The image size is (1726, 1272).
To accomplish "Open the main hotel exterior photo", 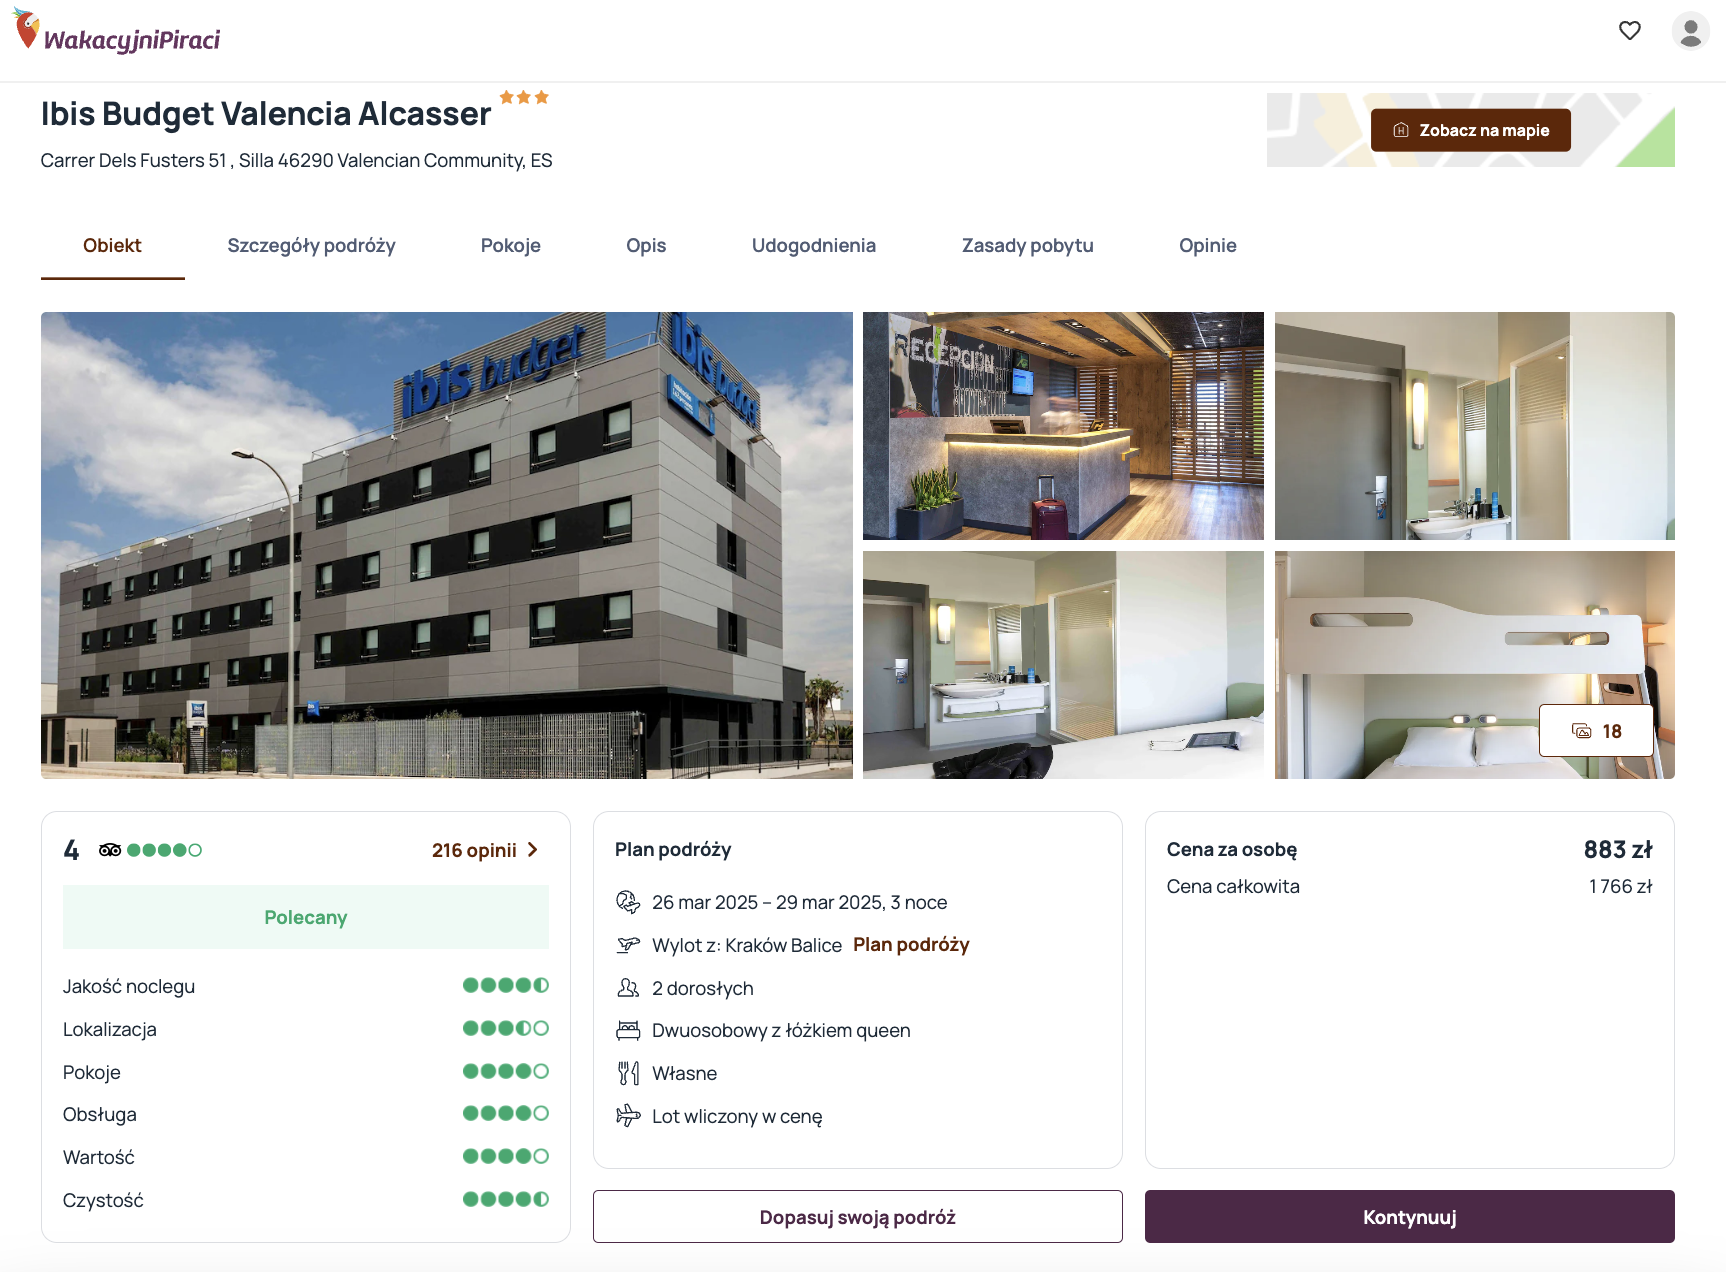I will (x=447, y=545).
